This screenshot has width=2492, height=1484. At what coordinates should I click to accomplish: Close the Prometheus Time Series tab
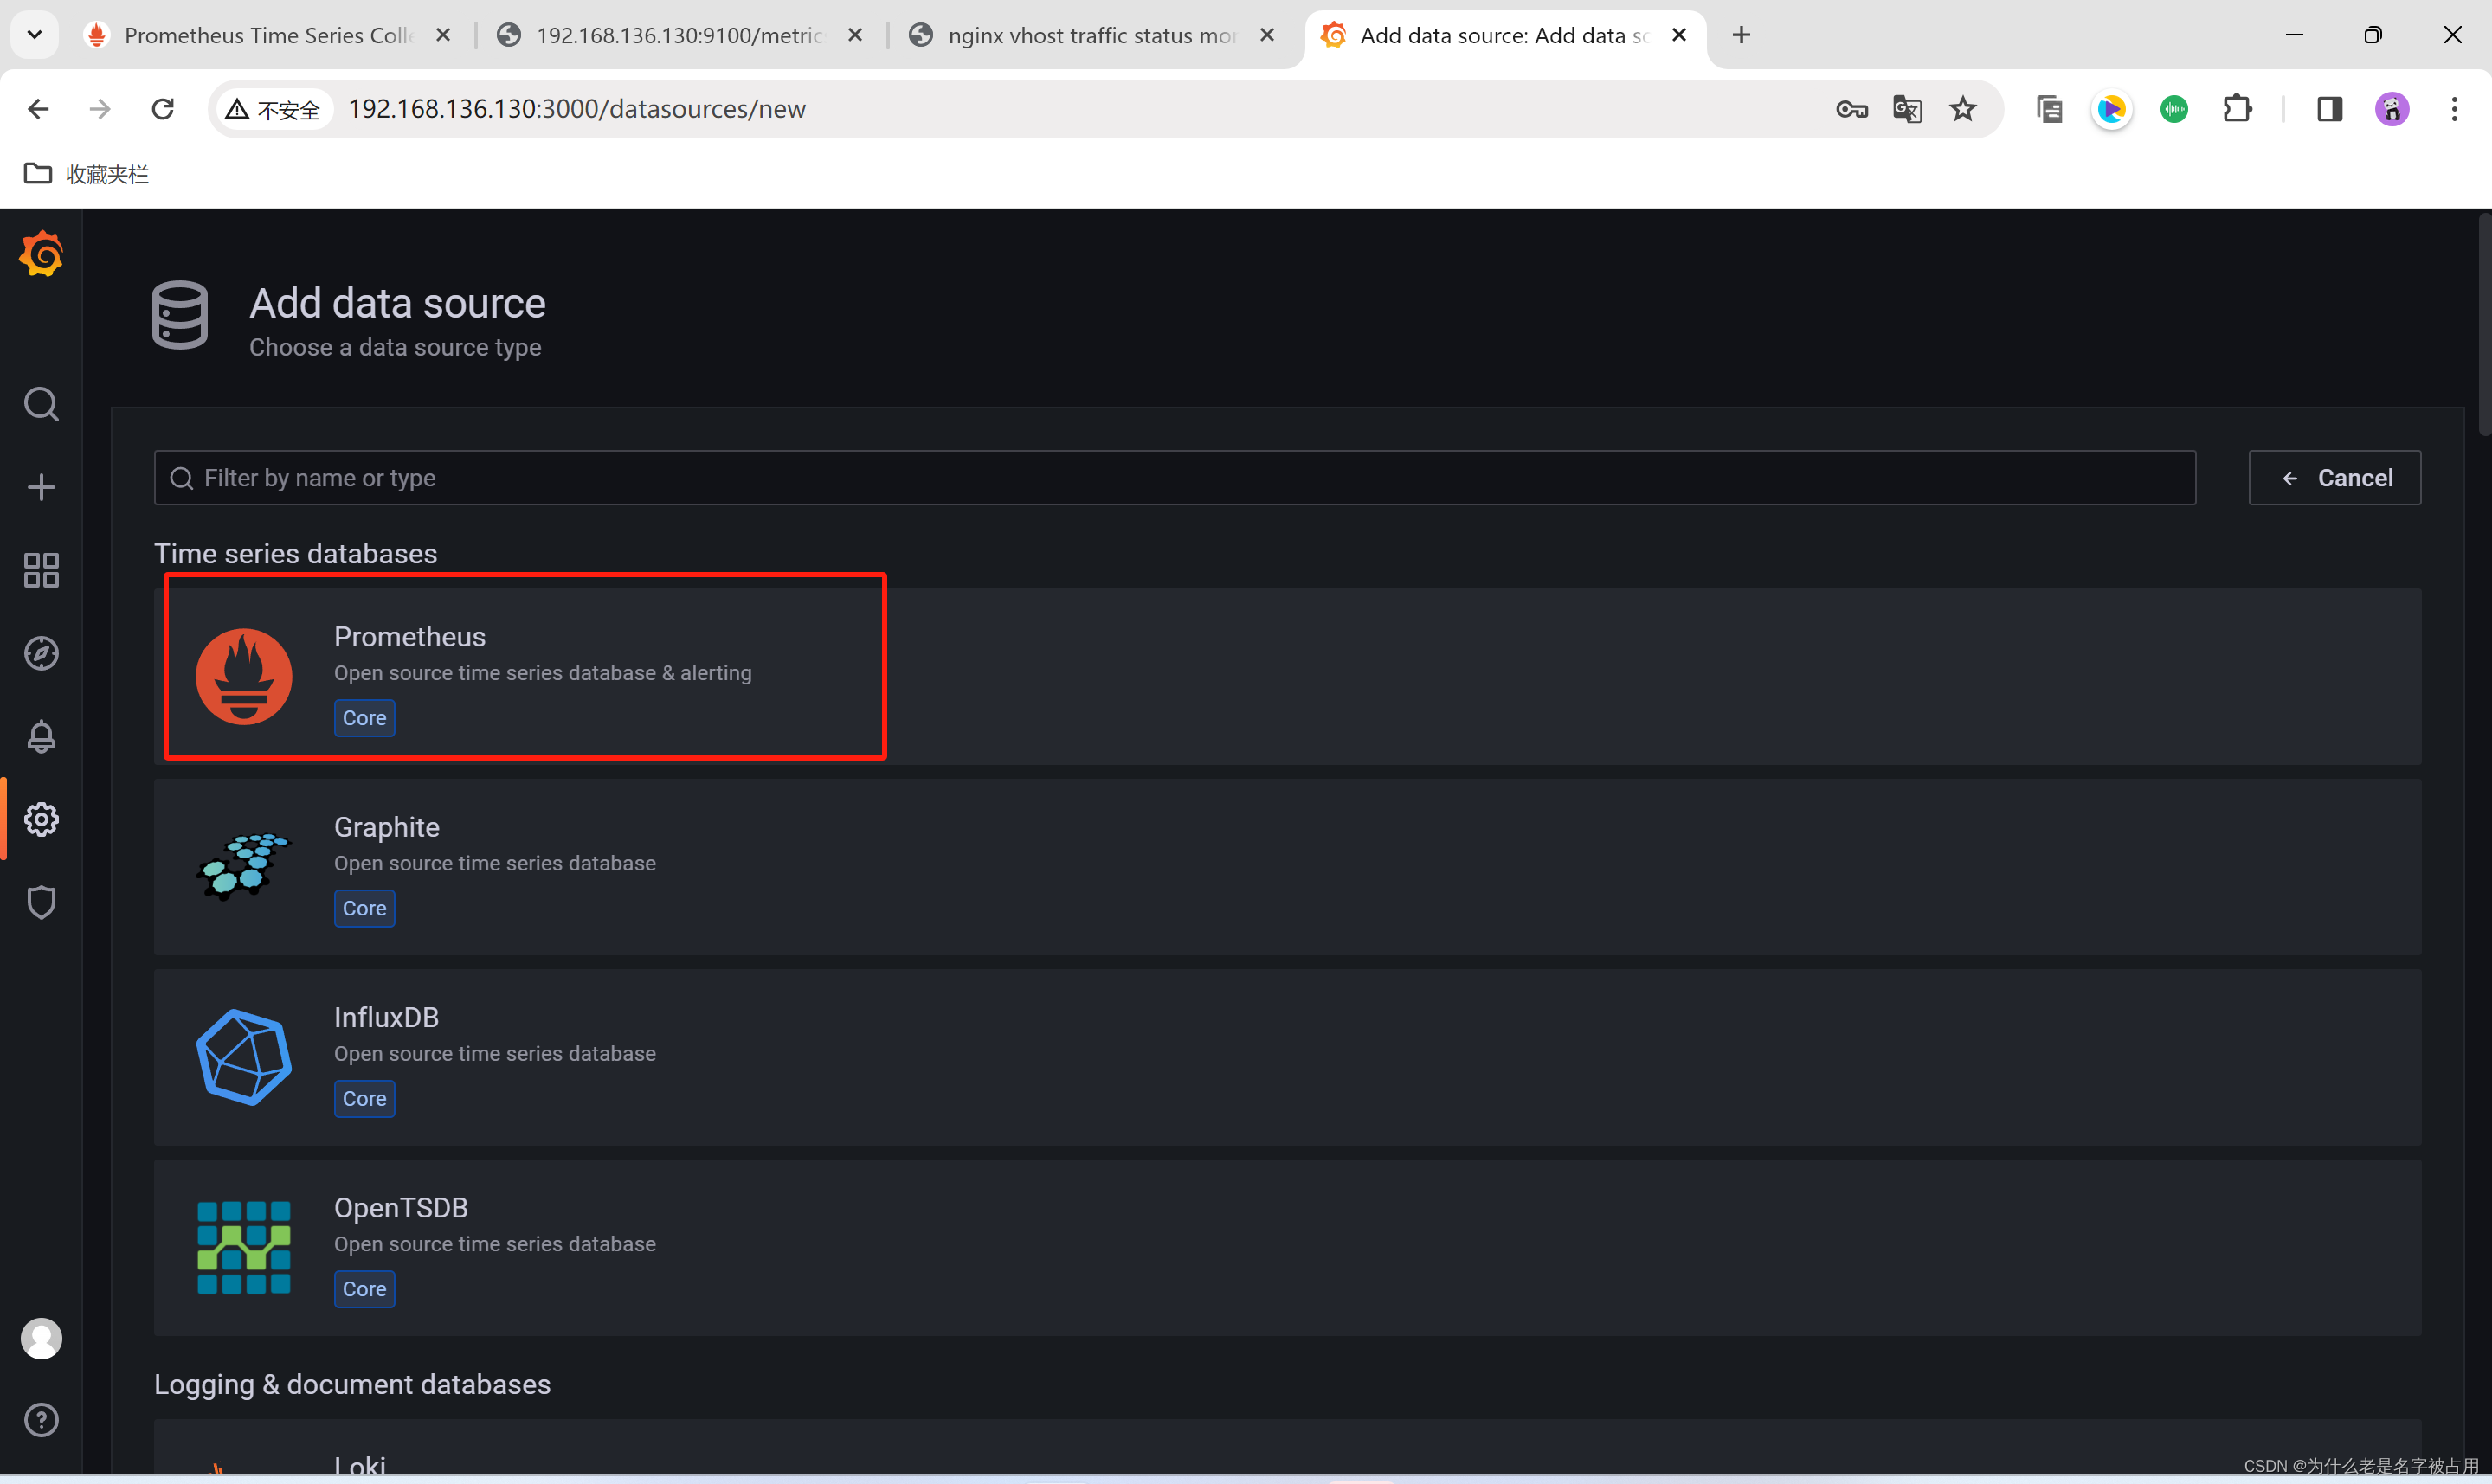[x=443, y=35]
